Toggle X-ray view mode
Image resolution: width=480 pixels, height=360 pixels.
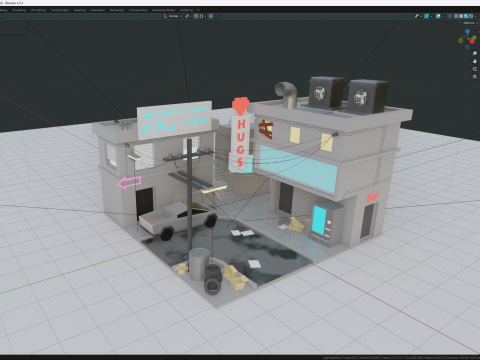pyautogui.click(x=450, y=16)
